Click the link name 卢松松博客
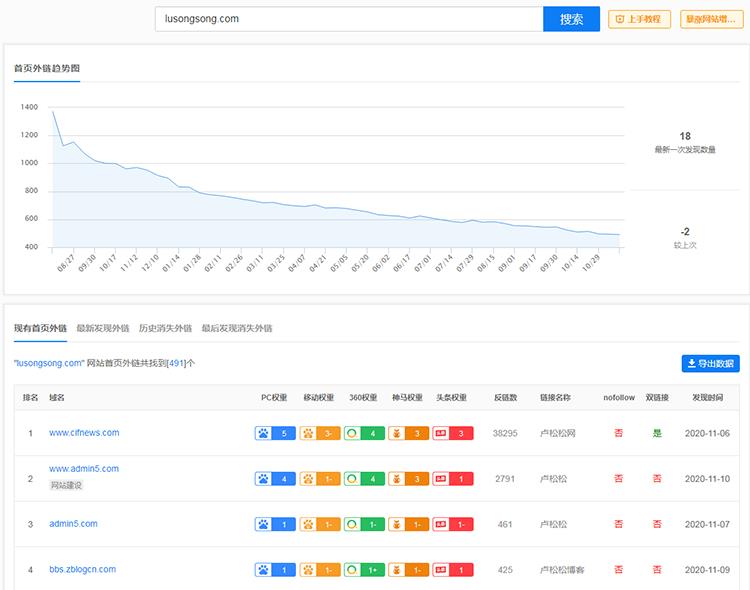Viewport: 750px width, 590px height. coord(562,570)
